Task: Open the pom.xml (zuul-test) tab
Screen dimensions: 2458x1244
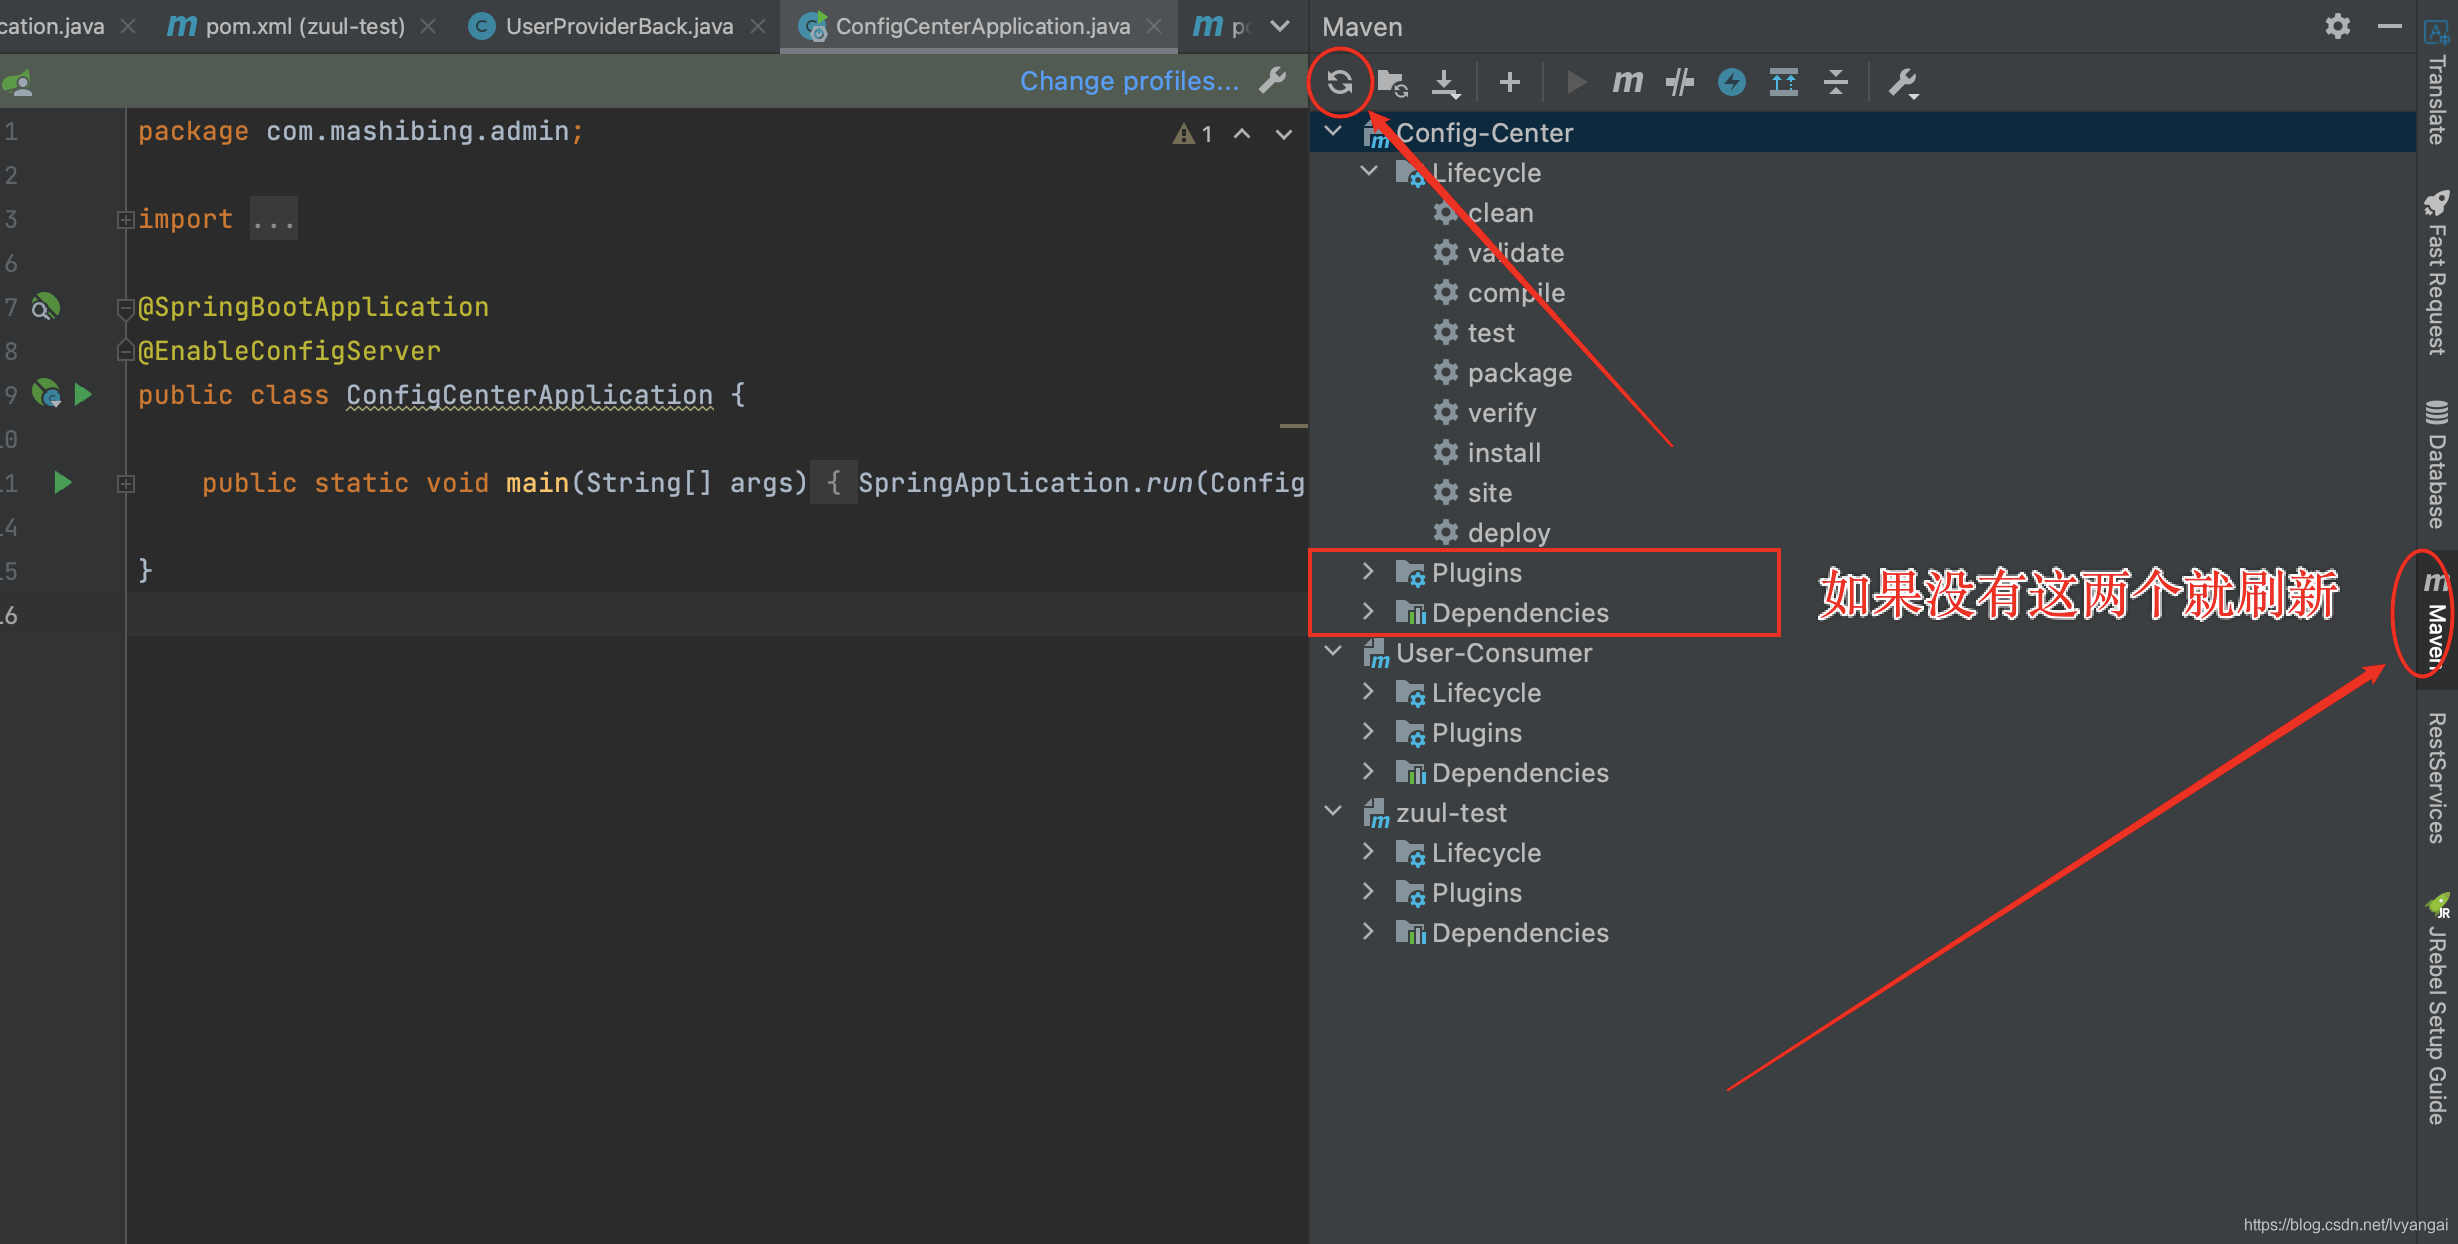Action: coord(304,26)
